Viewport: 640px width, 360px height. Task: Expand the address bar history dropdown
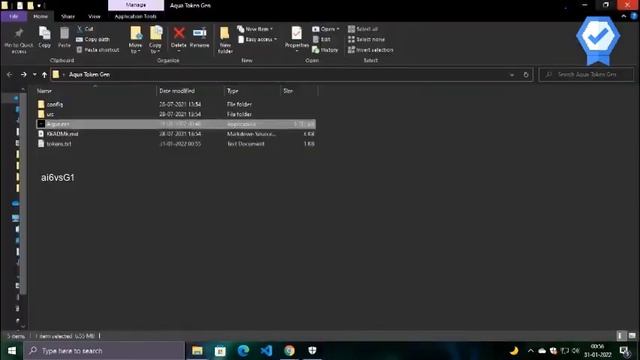pos(512,75)
